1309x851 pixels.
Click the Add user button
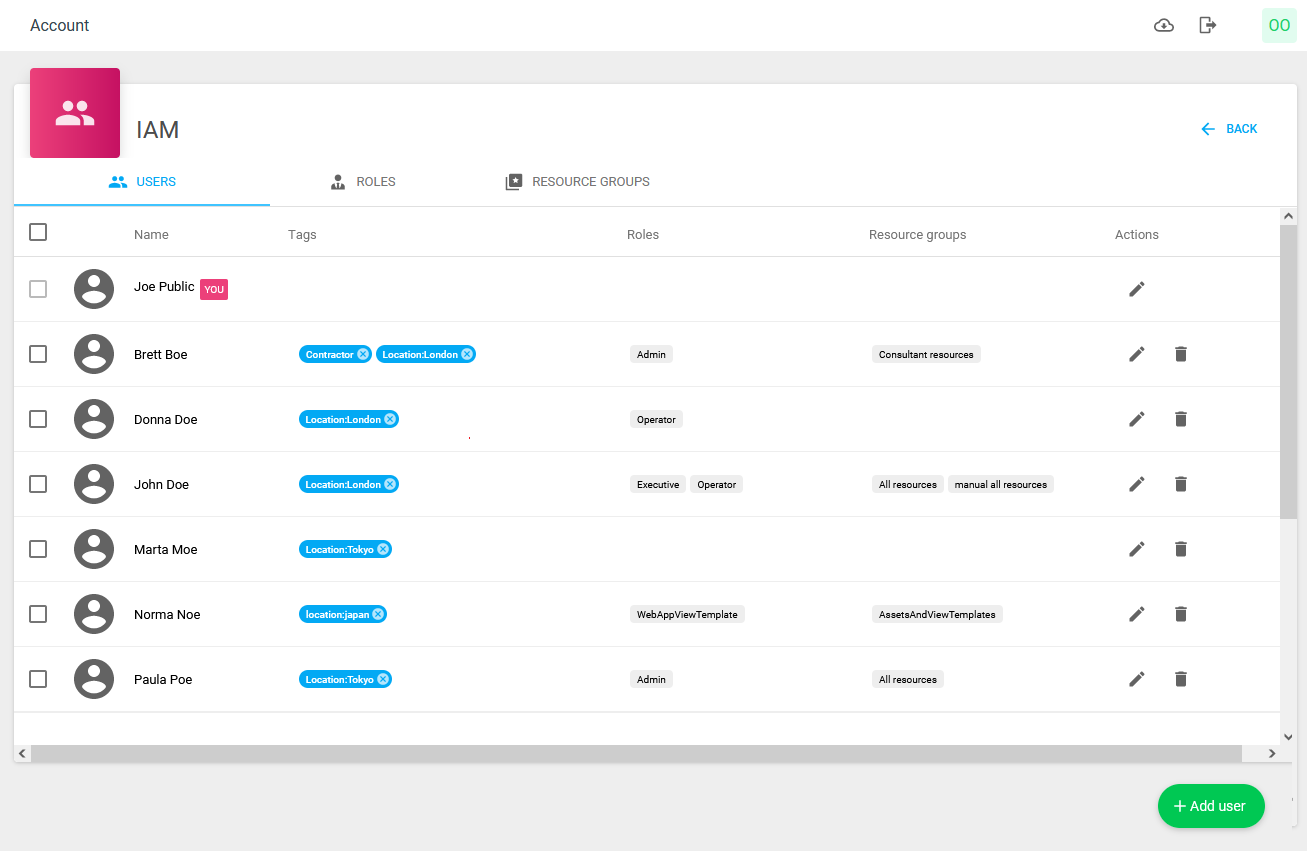coord(1210,806)
